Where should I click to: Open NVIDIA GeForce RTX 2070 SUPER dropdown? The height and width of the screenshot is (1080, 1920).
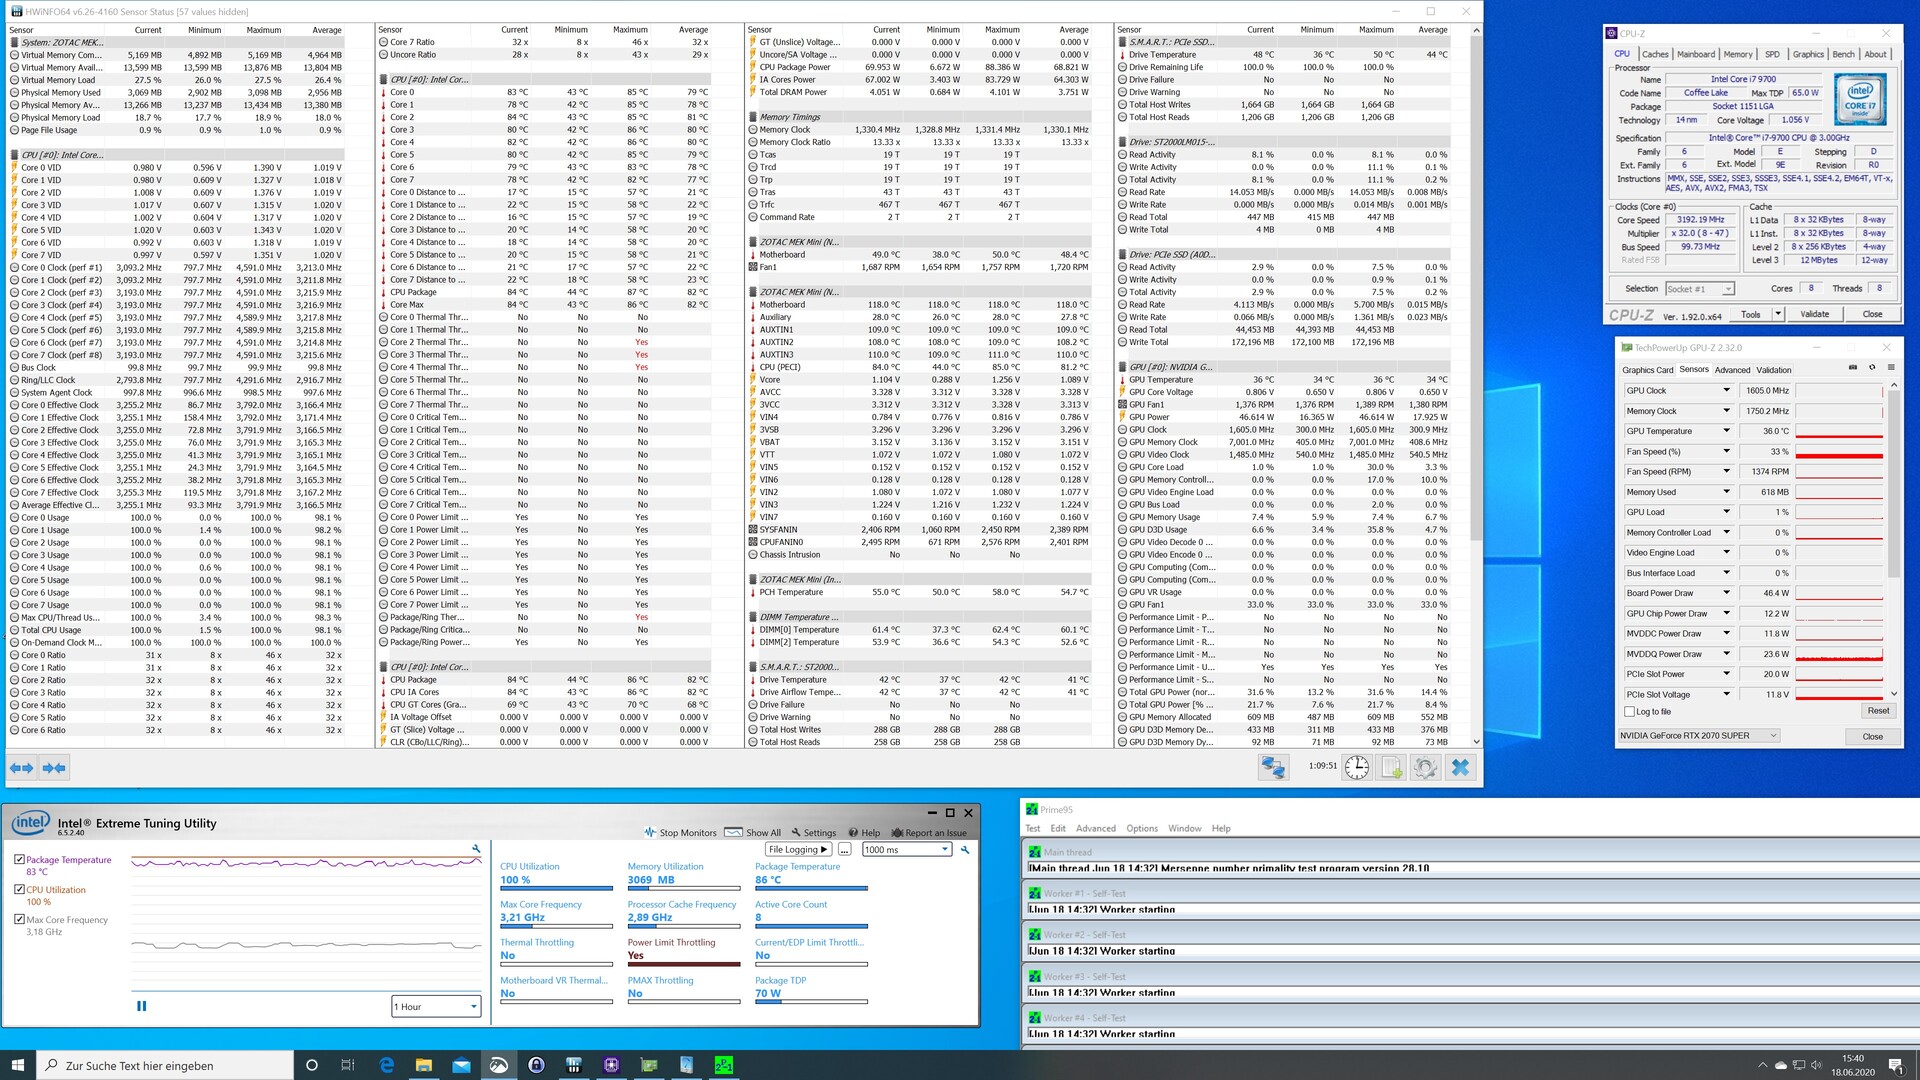pos(1699,735)
